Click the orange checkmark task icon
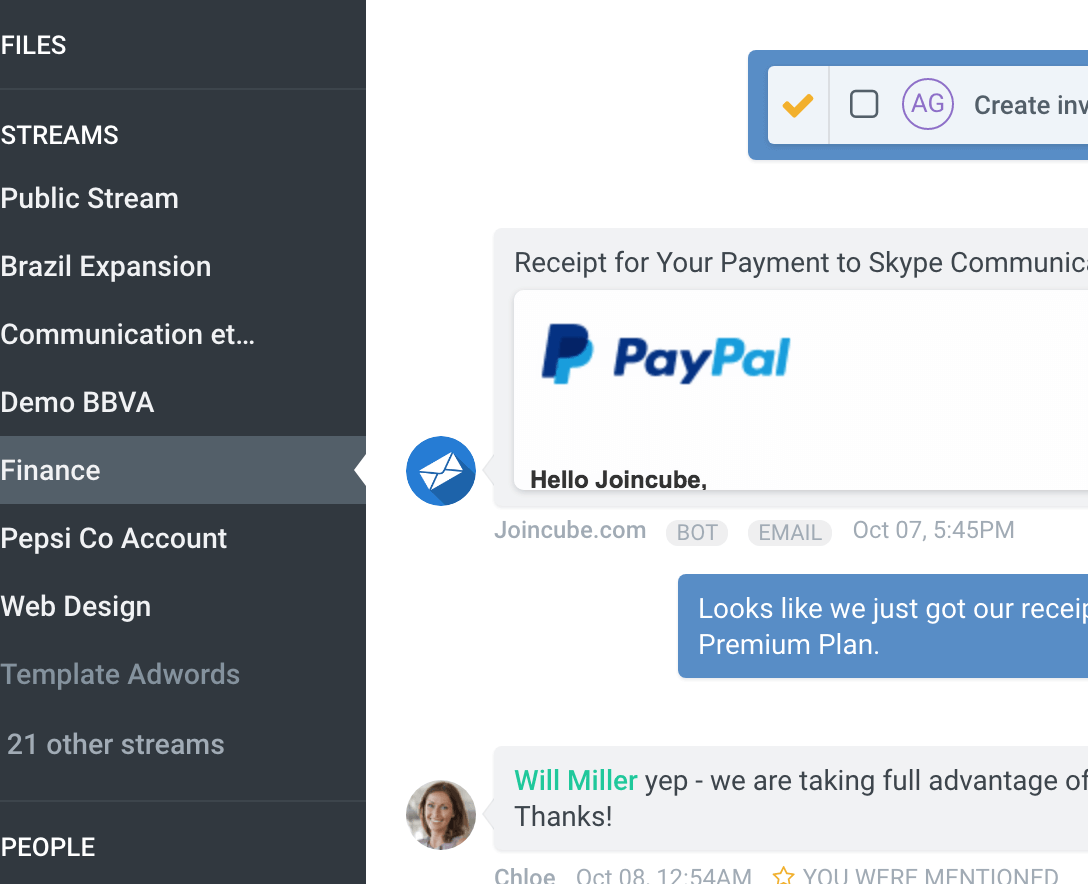This screenshot has height=884, width=1088. click(x=797, y=105)
